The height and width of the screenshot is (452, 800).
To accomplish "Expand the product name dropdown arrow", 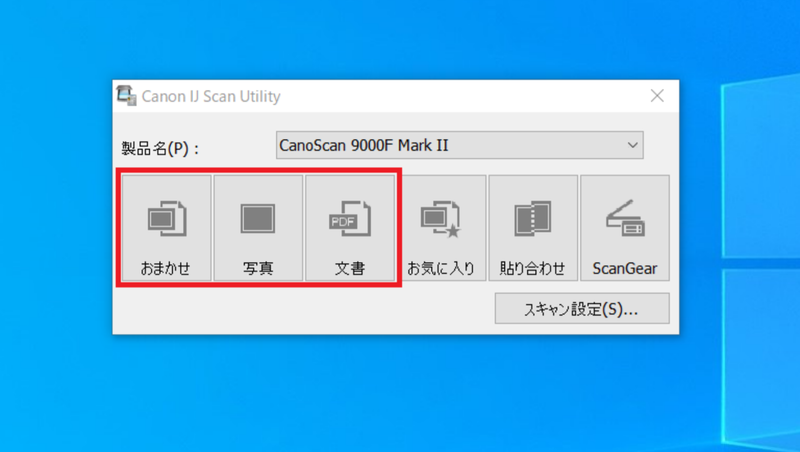I will click(632, 146).
